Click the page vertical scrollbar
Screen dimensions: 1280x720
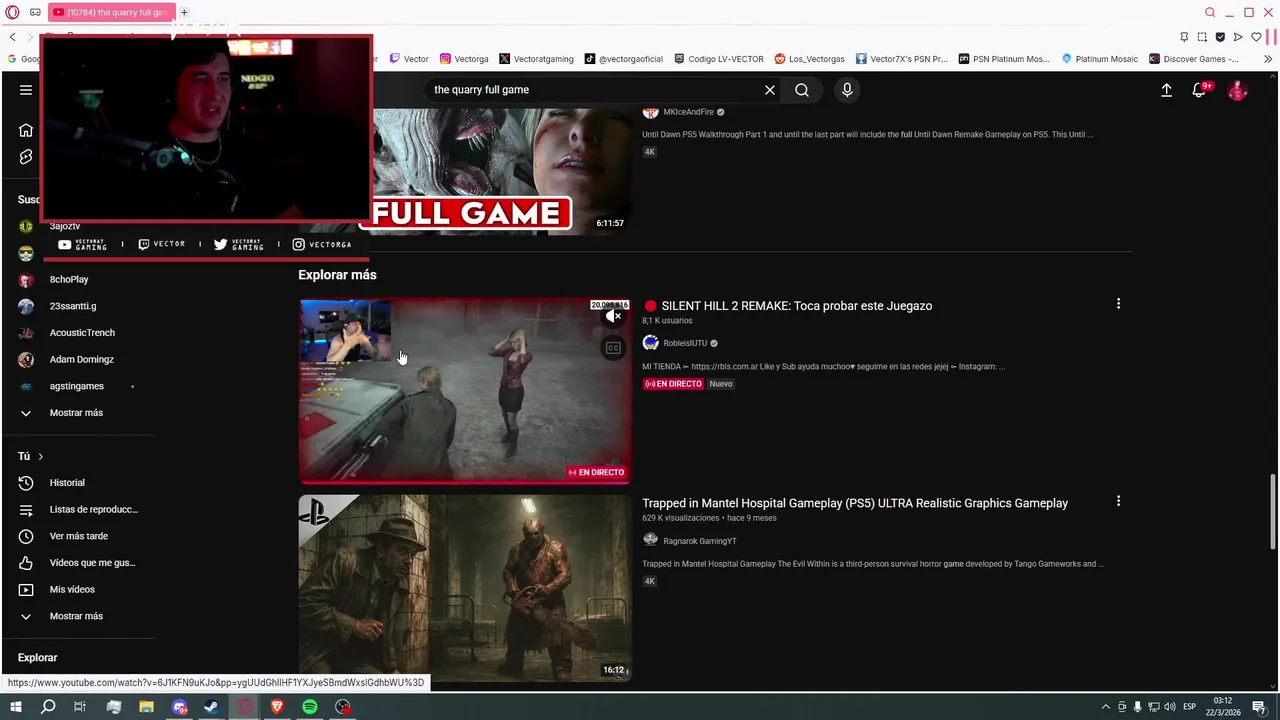[x=1273, y=512]
